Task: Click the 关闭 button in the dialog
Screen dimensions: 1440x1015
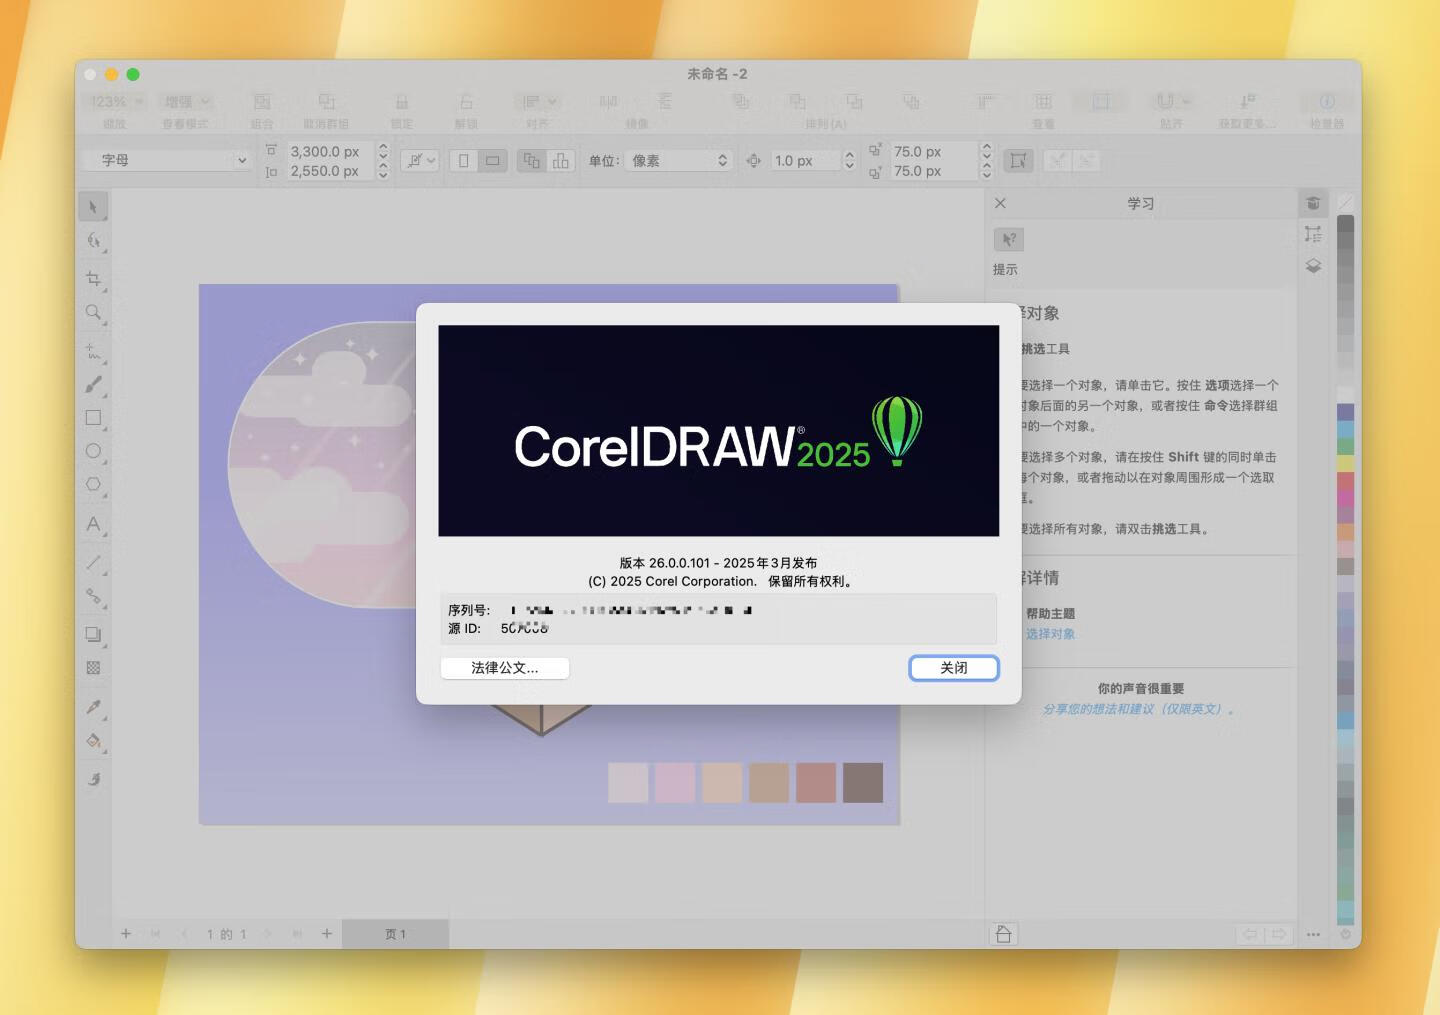Action: pyautogui.click(x=953, y=668)
